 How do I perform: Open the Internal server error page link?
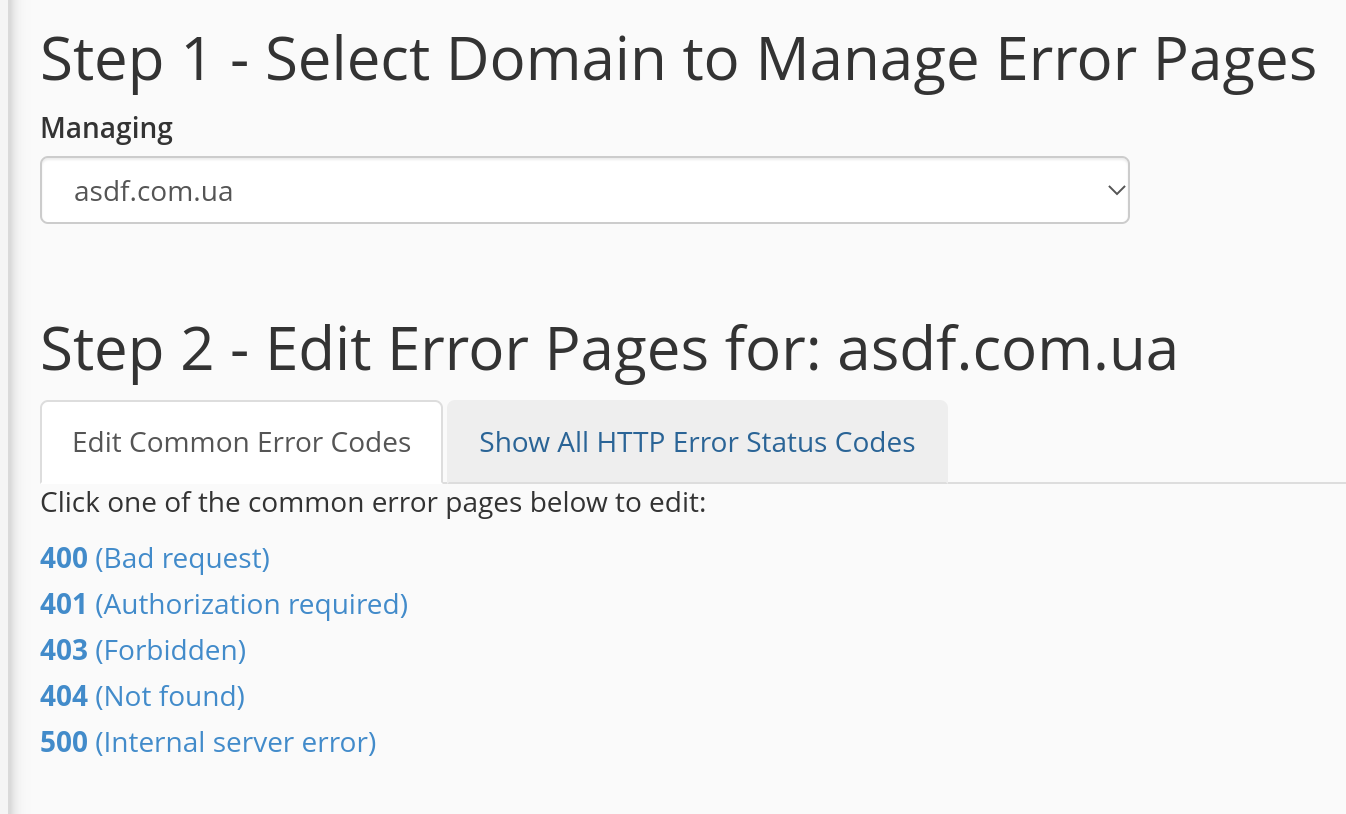(208, 742)
